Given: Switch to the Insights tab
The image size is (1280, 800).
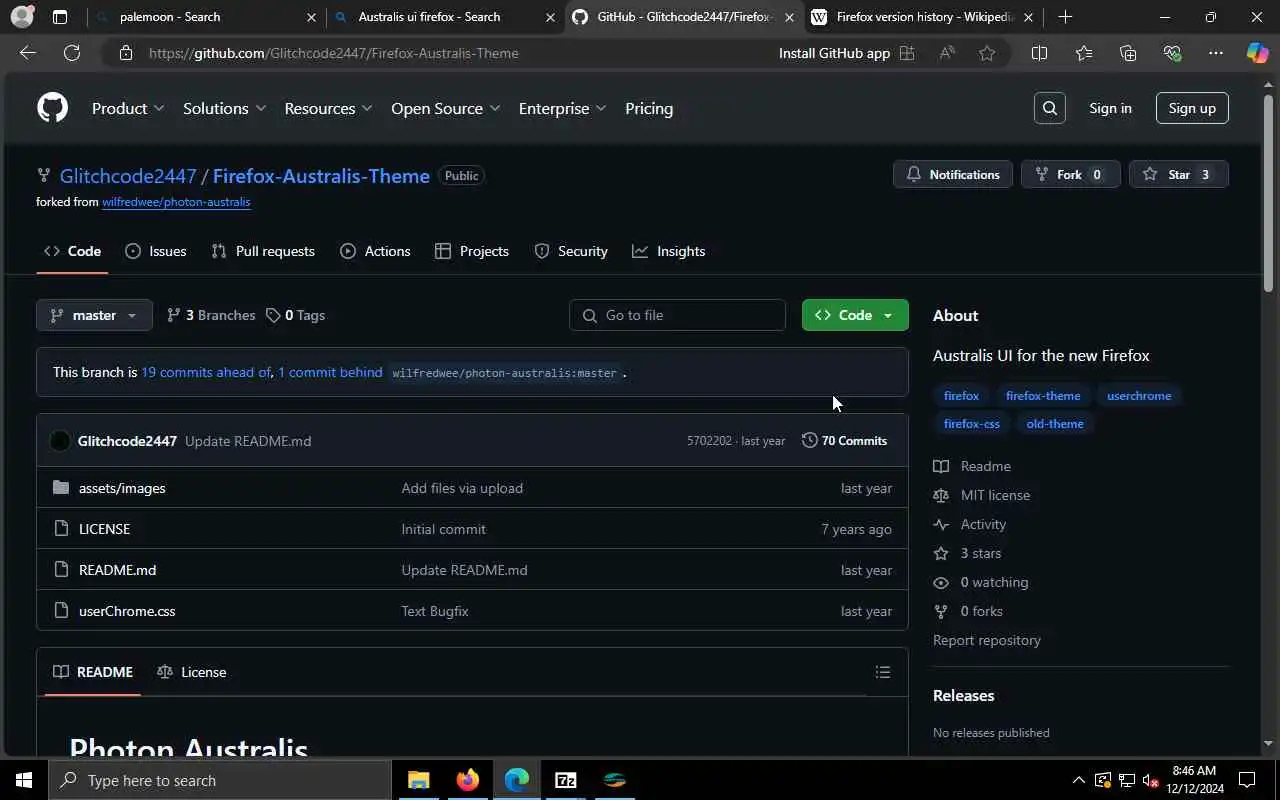Looking at the screenshot, I should [x=669, y=251].
